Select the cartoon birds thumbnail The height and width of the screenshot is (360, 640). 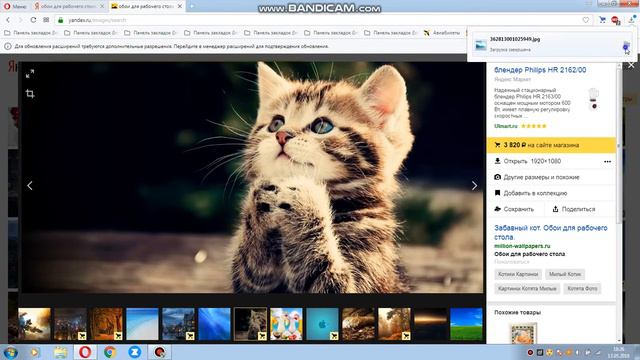pos(286,324)
